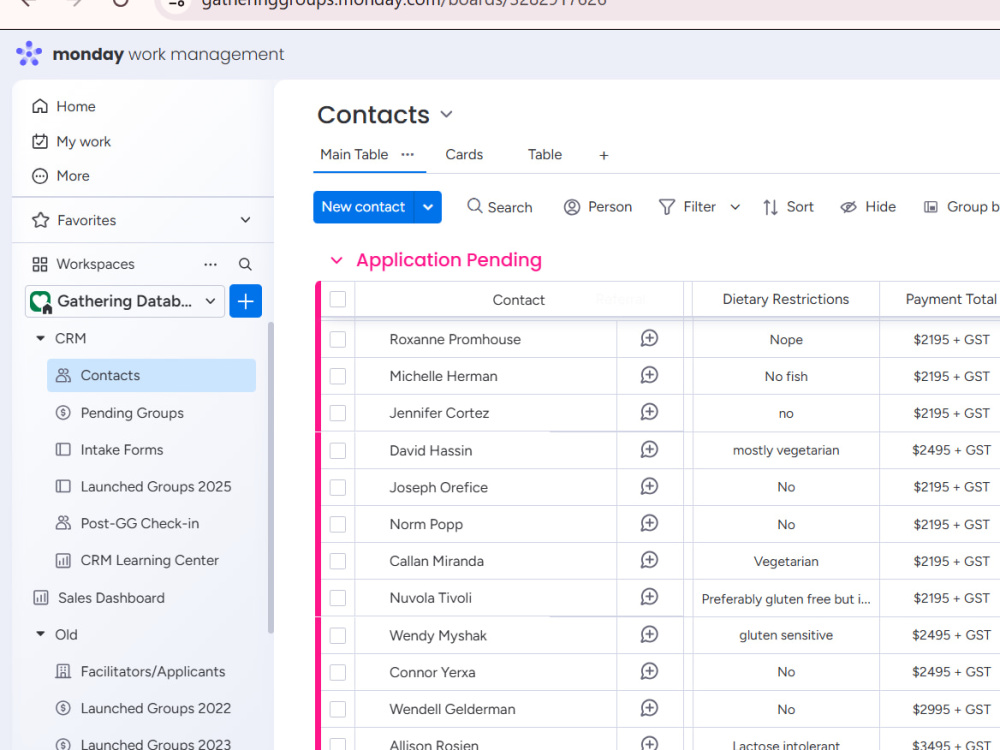
Task: Click the monday logo icon
Action: pos(29,54)
